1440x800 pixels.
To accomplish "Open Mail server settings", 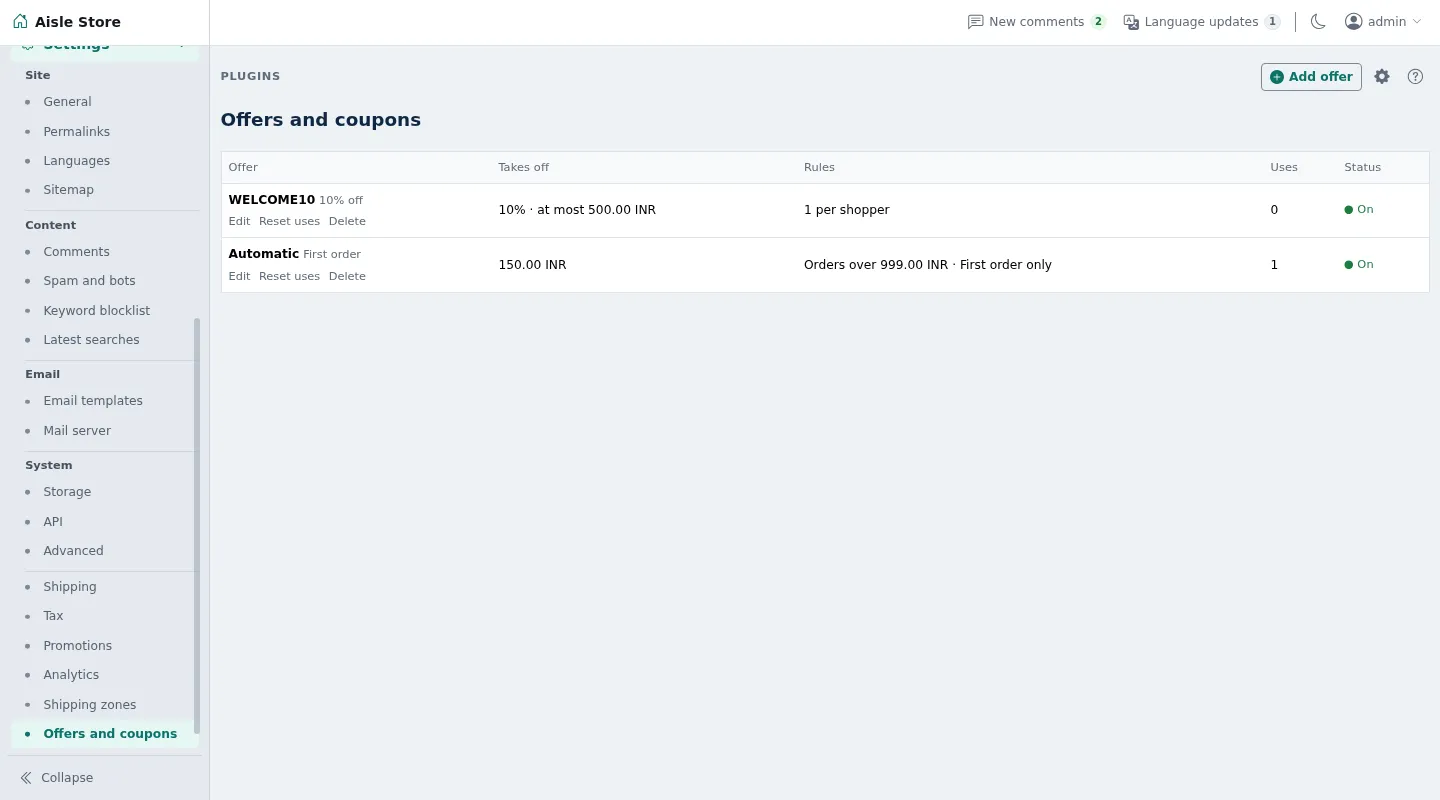I will tap(77, 430).
